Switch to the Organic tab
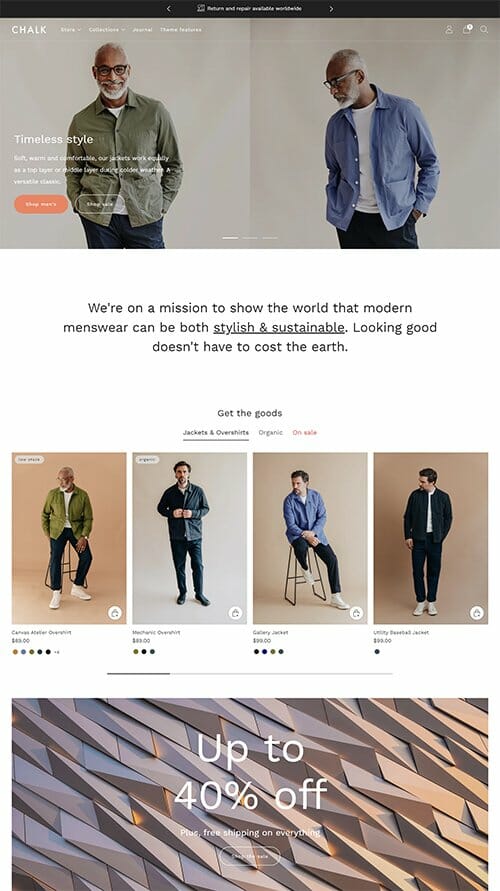 tap(270, 432)
